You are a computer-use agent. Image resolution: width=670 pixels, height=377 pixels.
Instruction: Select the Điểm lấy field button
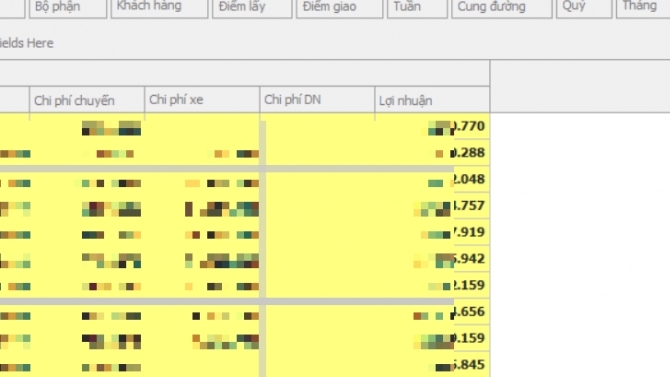point(252,9)
